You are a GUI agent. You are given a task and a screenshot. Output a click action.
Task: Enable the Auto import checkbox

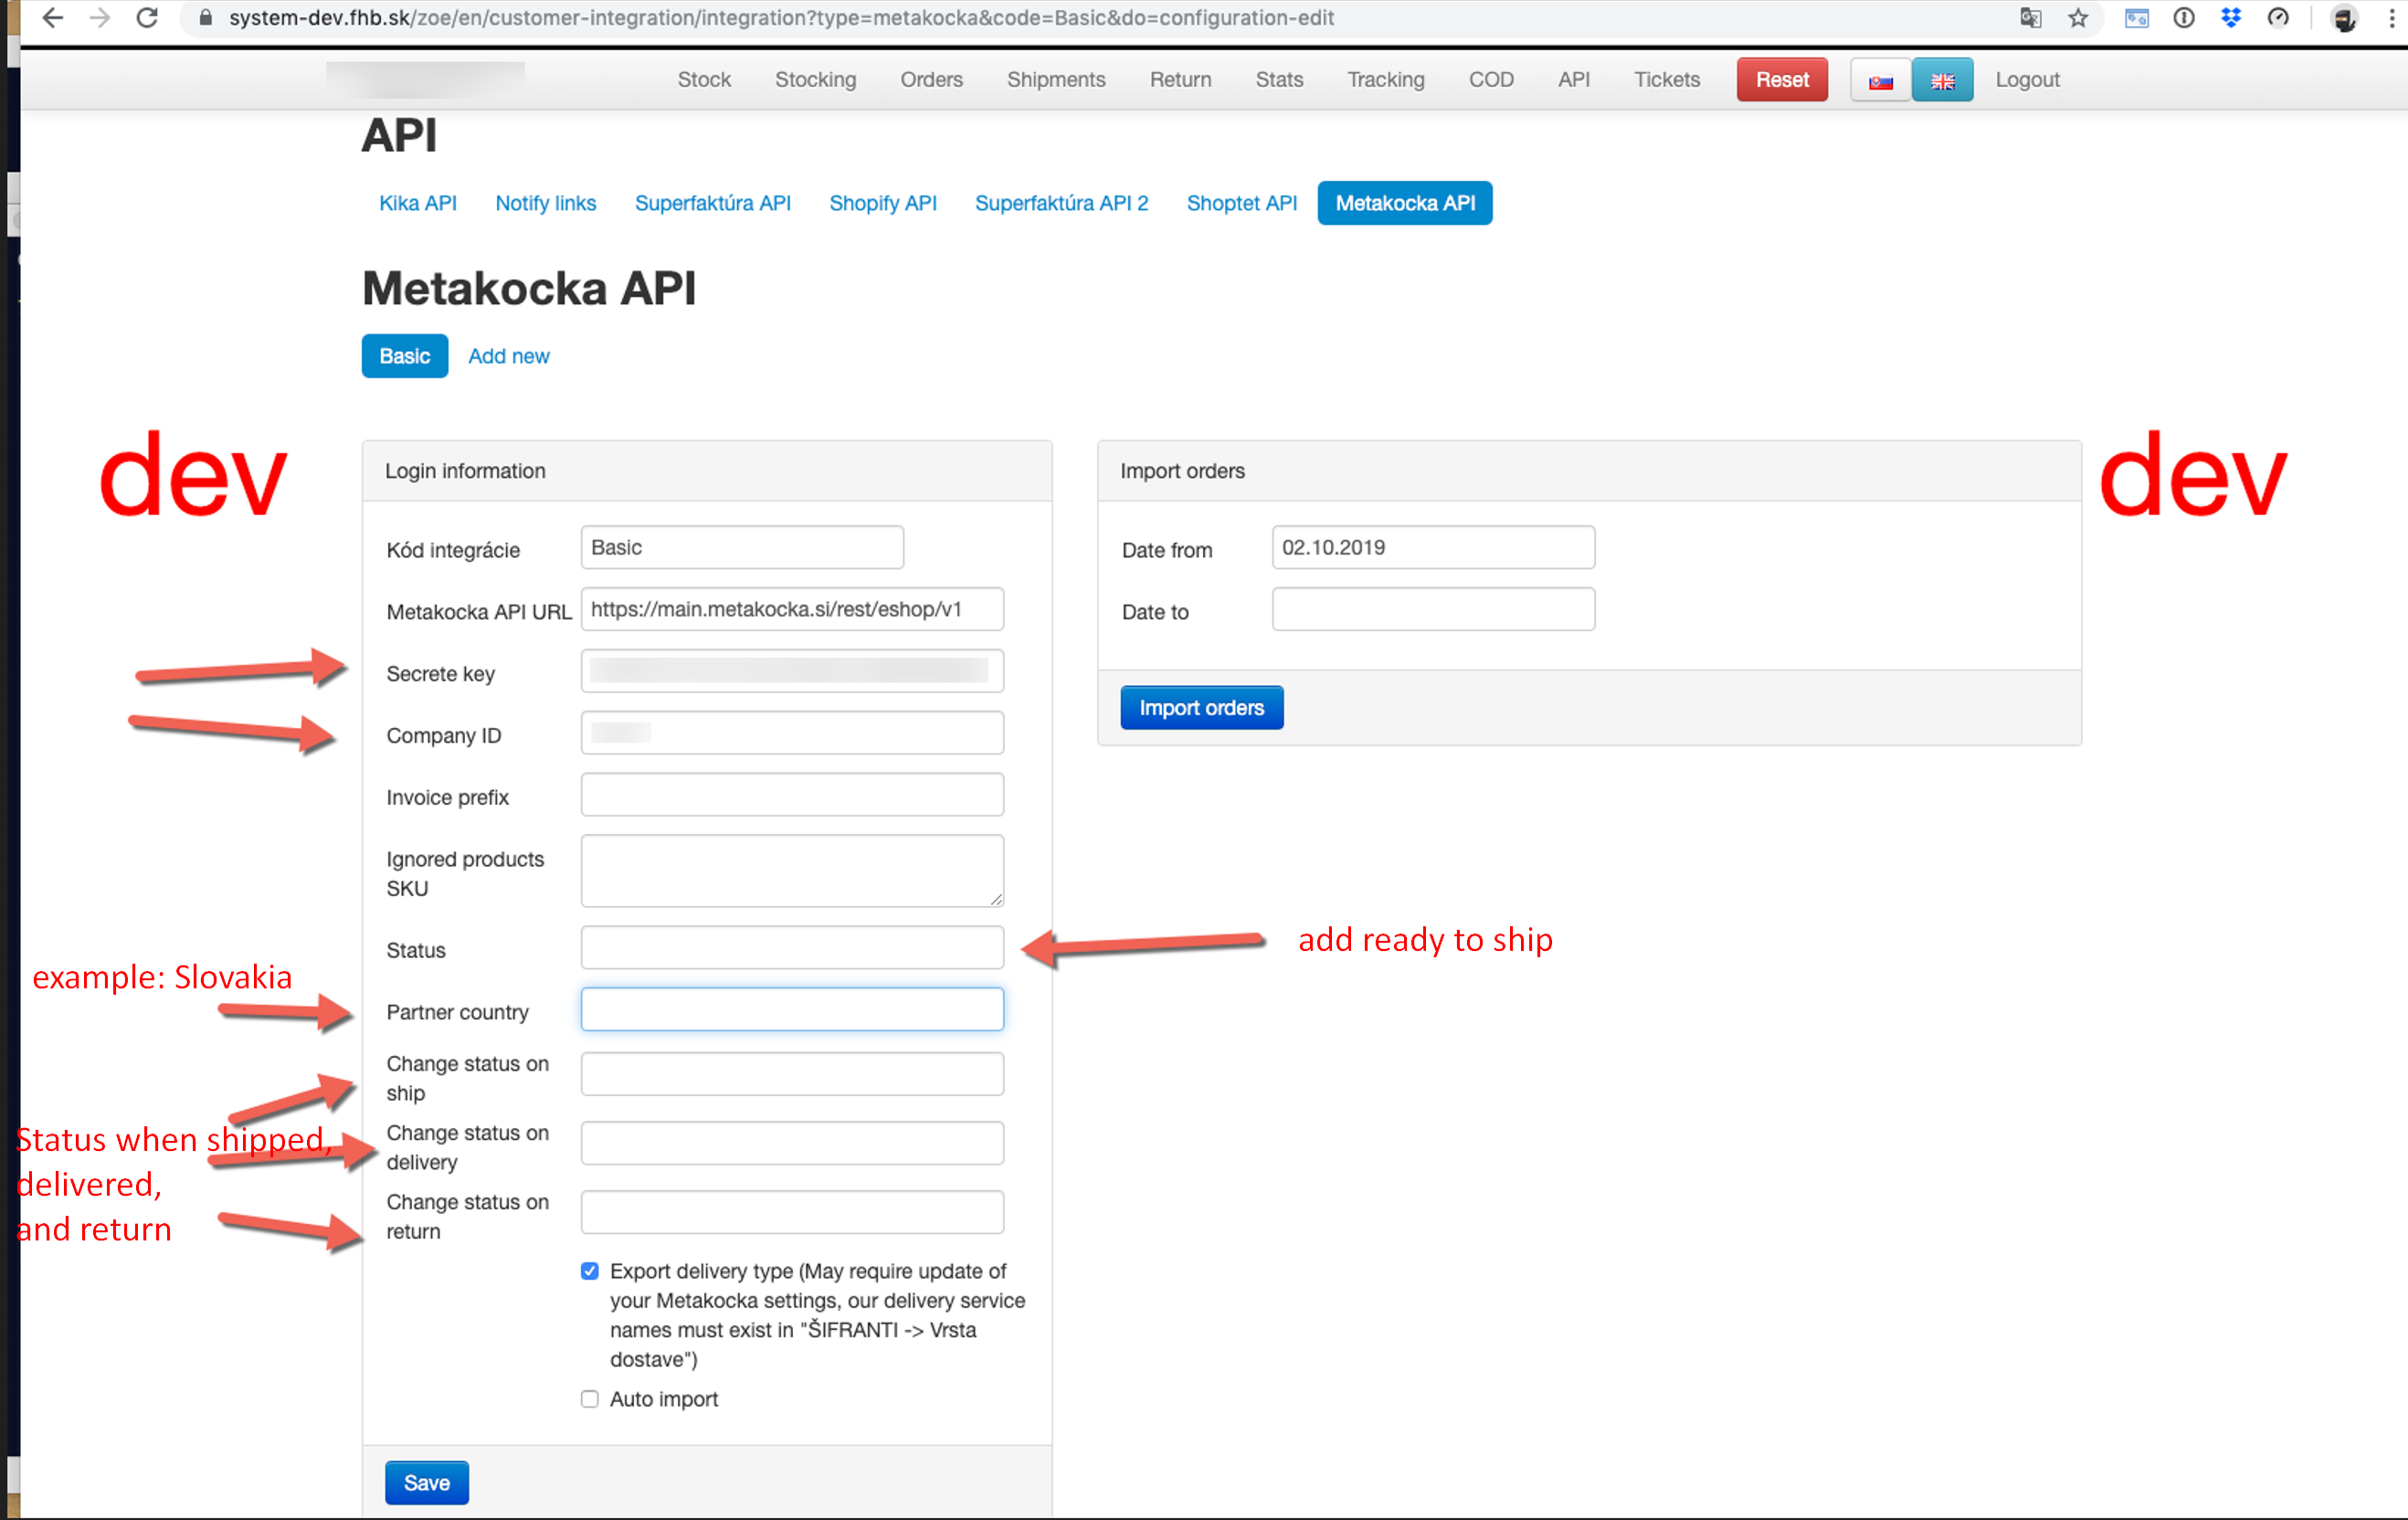tap(590, 1399)
